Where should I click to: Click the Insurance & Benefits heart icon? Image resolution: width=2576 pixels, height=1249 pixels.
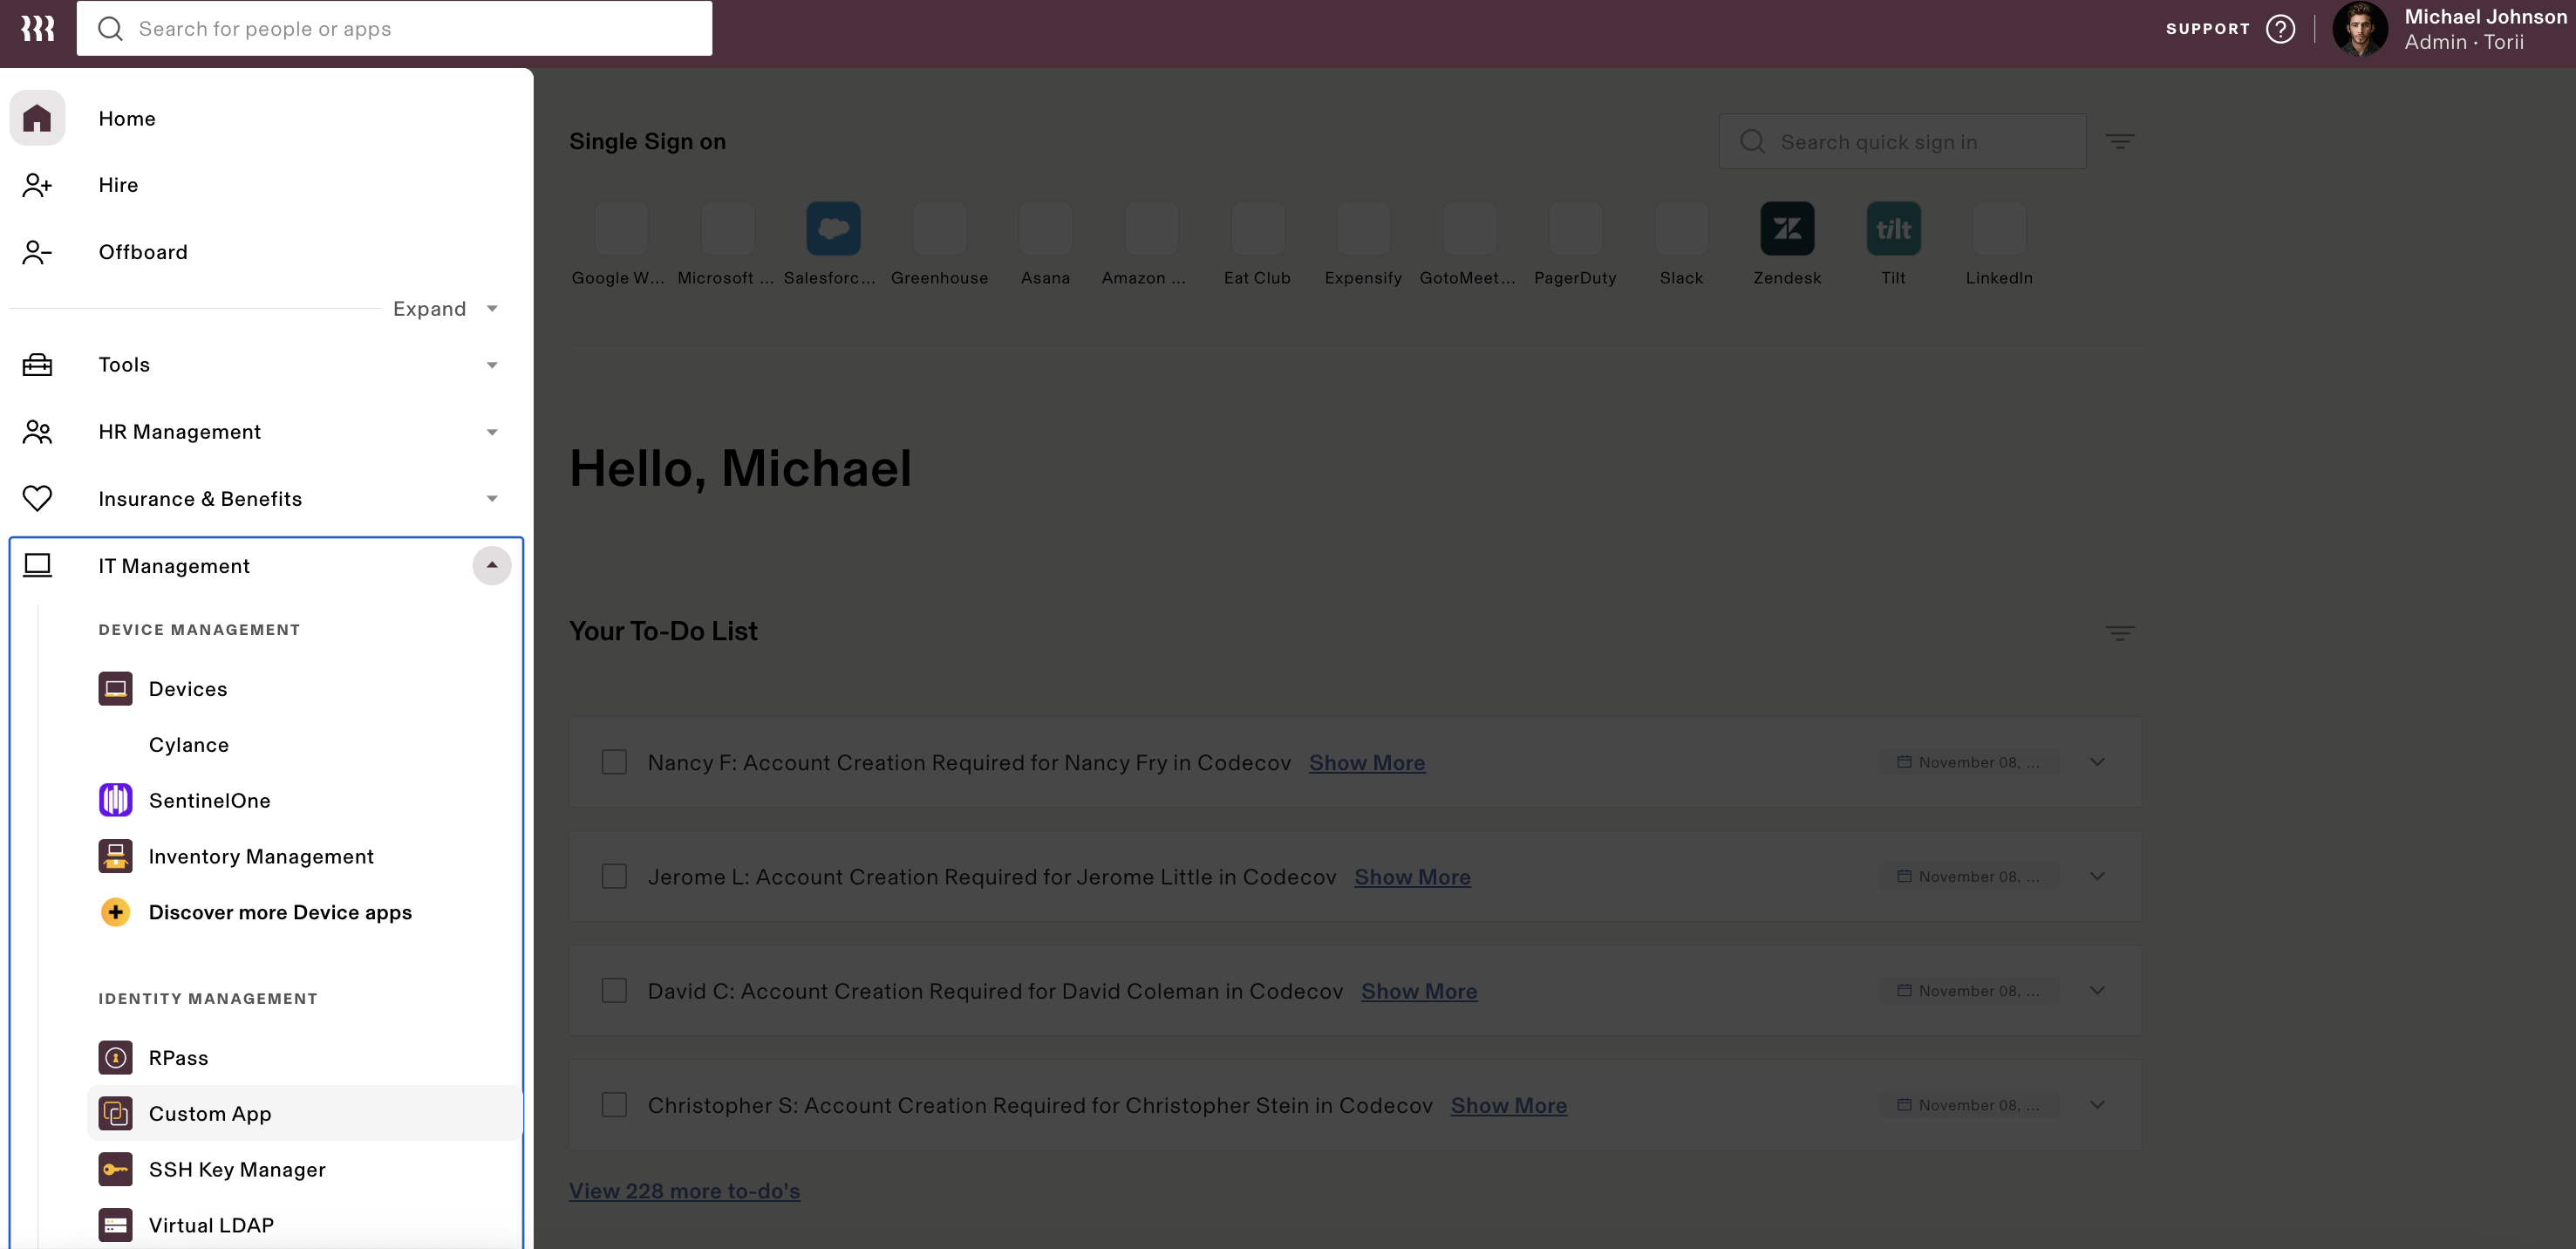tap(37, 498)
